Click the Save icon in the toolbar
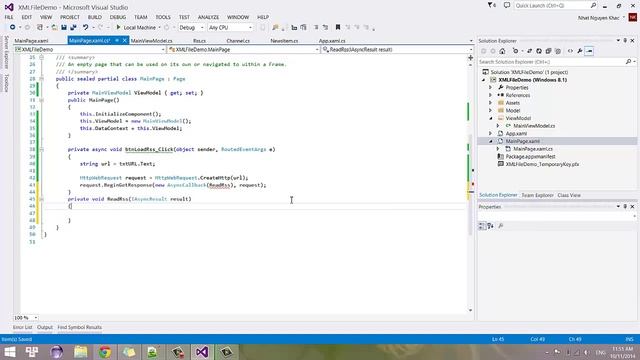The height and width of the screenshot is (360, 640). (64, 27)
